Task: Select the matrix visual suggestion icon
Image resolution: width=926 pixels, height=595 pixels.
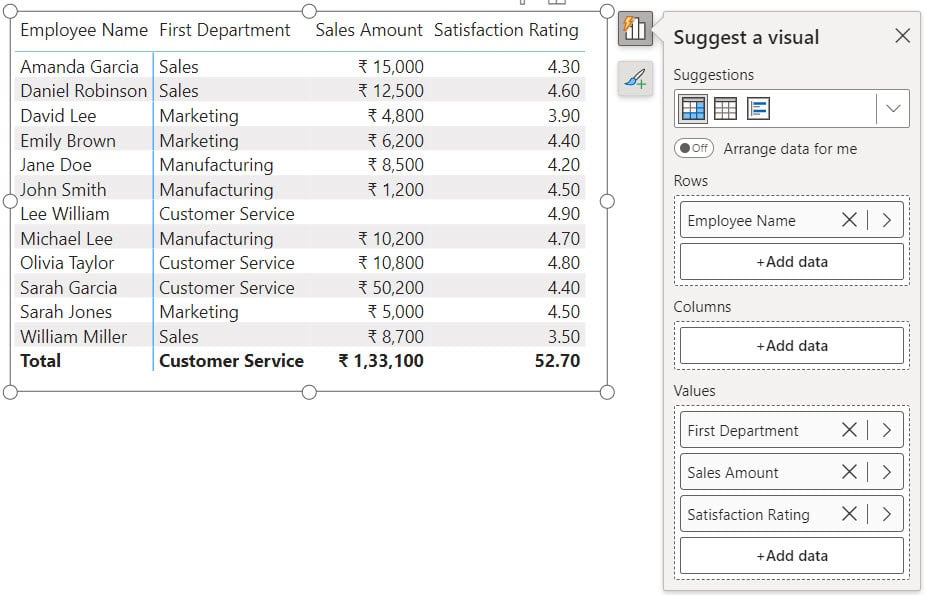Action: point(693,109)
